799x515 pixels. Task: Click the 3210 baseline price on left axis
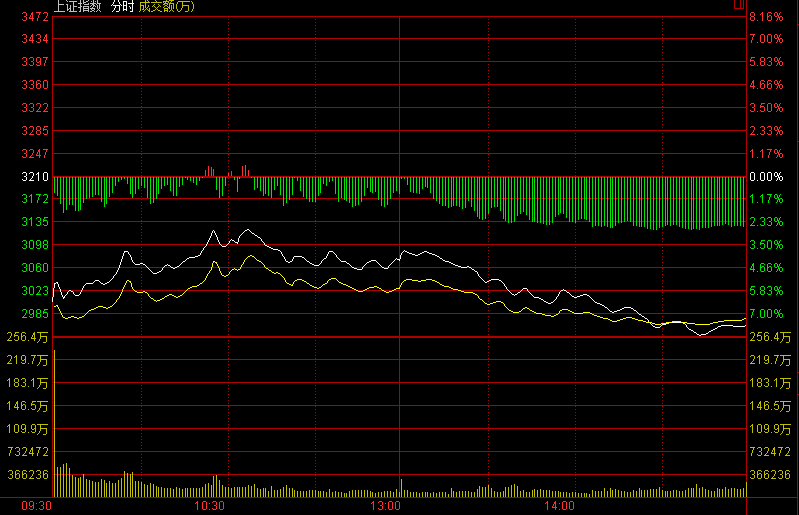pyautogui.click(x=36, y=176)
